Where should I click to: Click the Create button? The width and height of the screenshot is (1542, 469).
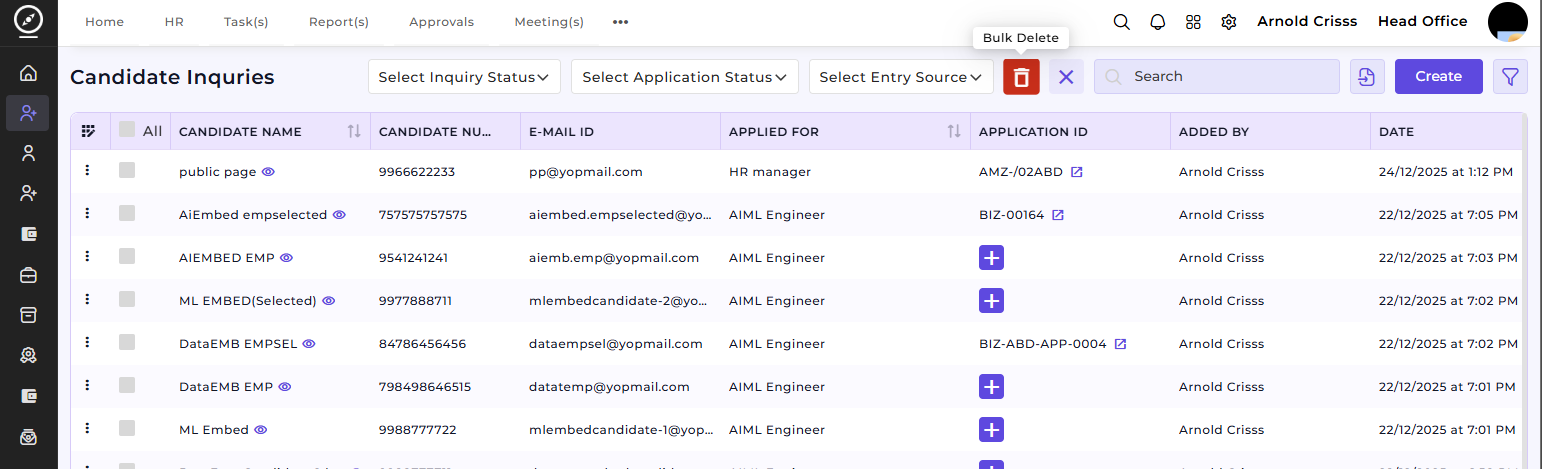[x=1439, y=77]
